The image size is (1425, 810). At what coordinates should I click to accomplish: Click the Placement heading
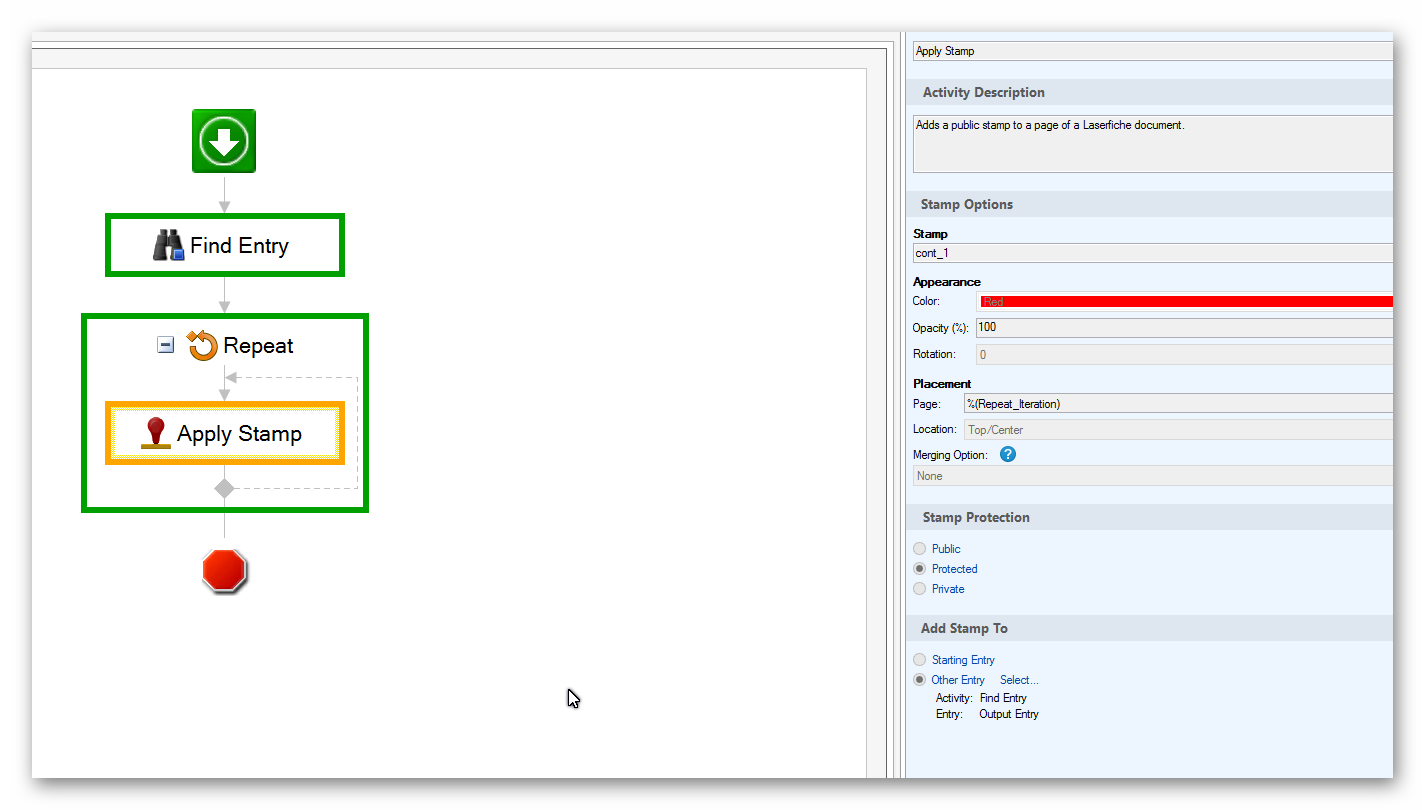coord(942,384)
